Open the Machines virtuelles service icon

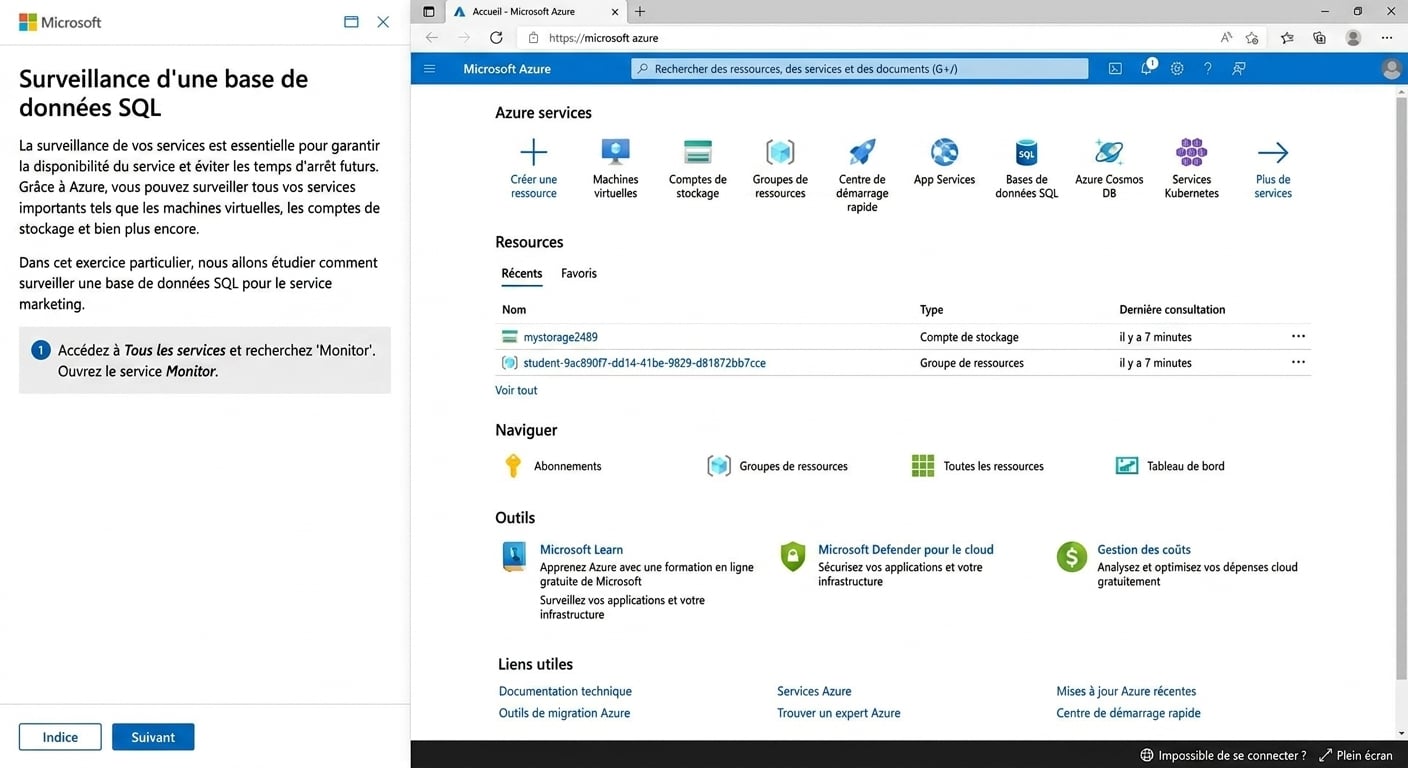coord(615,152)
